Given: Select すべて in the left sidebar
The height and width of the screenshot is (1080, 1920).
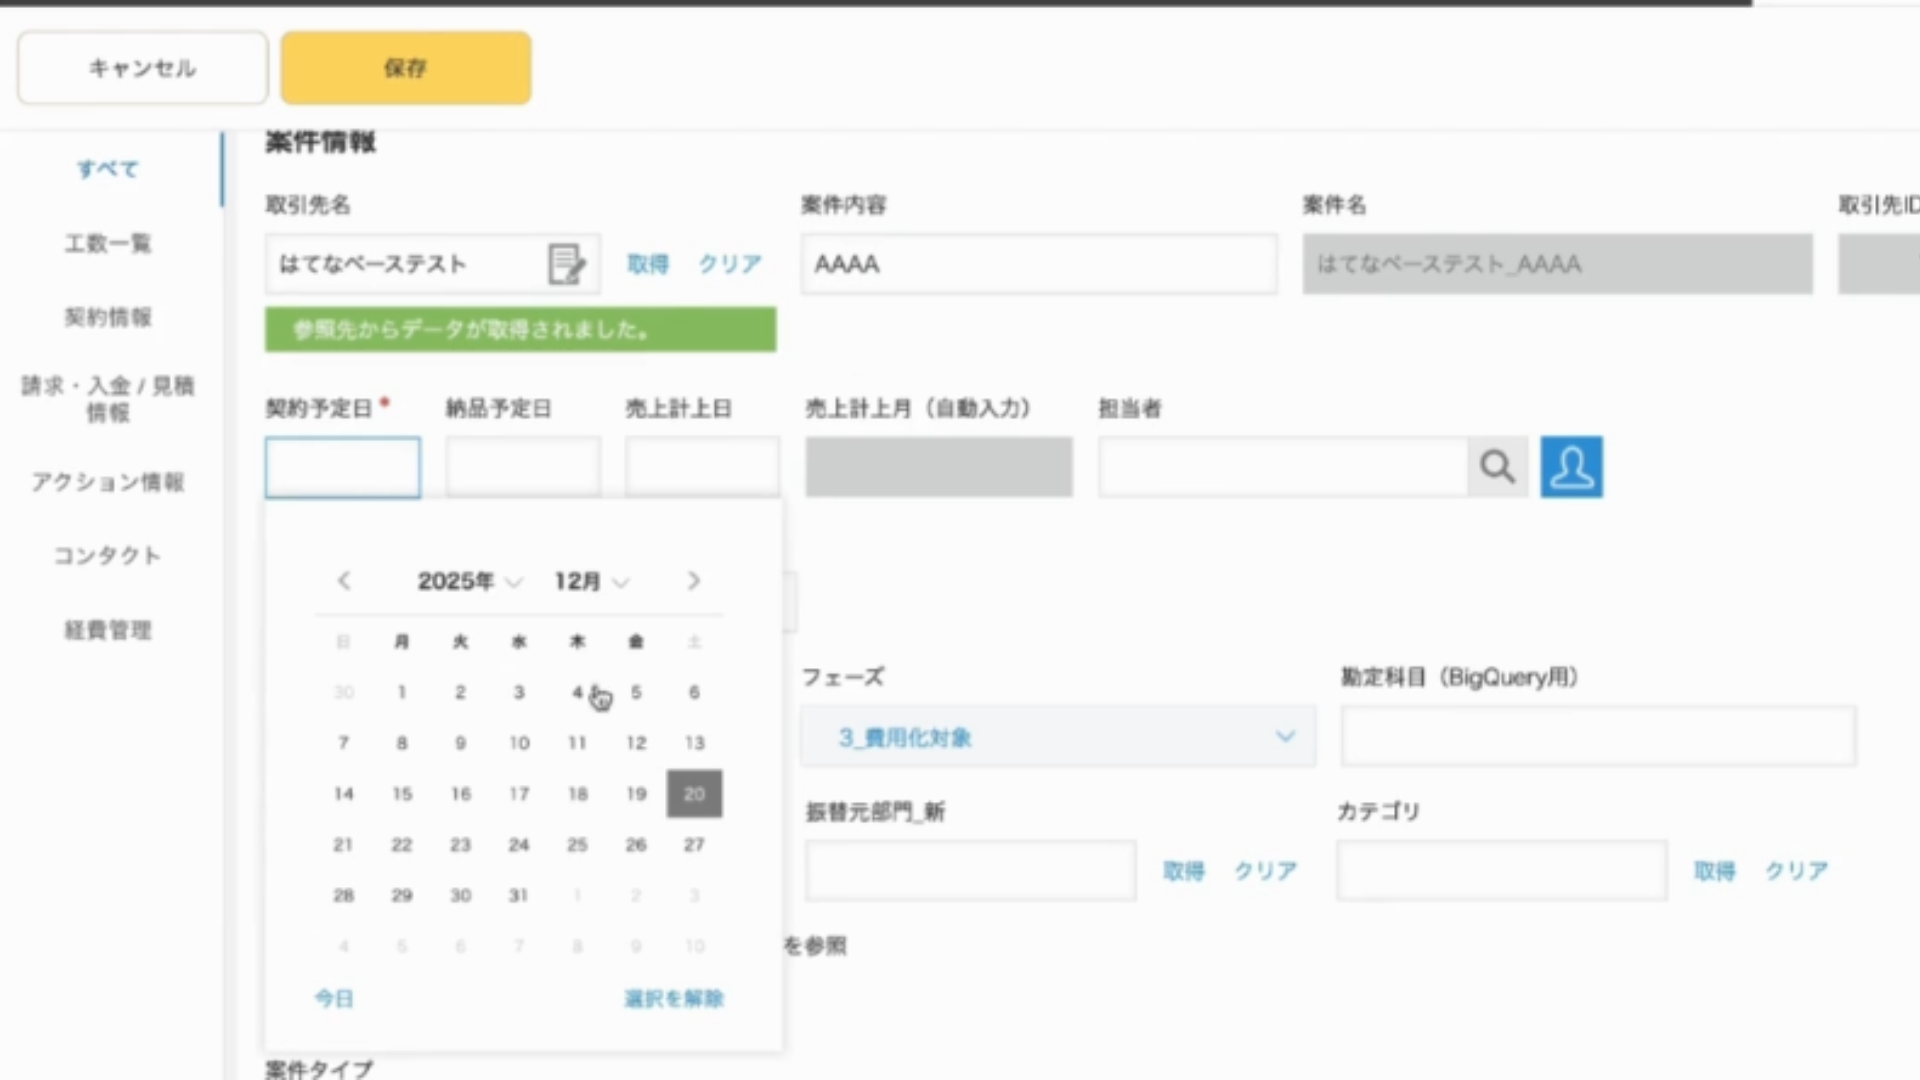Looking at the screenshot, I should click(x=107, y=169).
